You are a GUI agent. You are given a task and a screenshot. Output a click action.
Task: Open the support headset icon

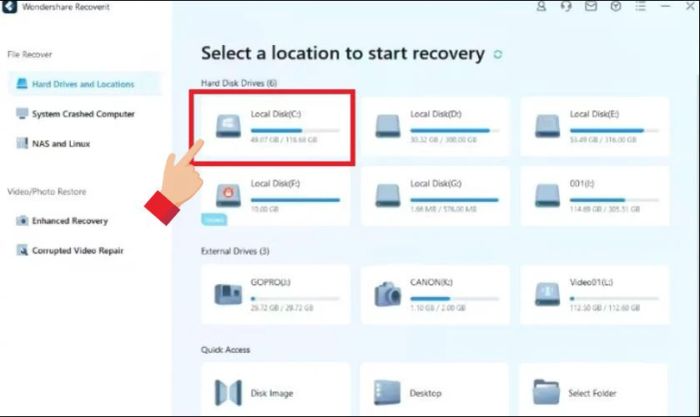566,6
